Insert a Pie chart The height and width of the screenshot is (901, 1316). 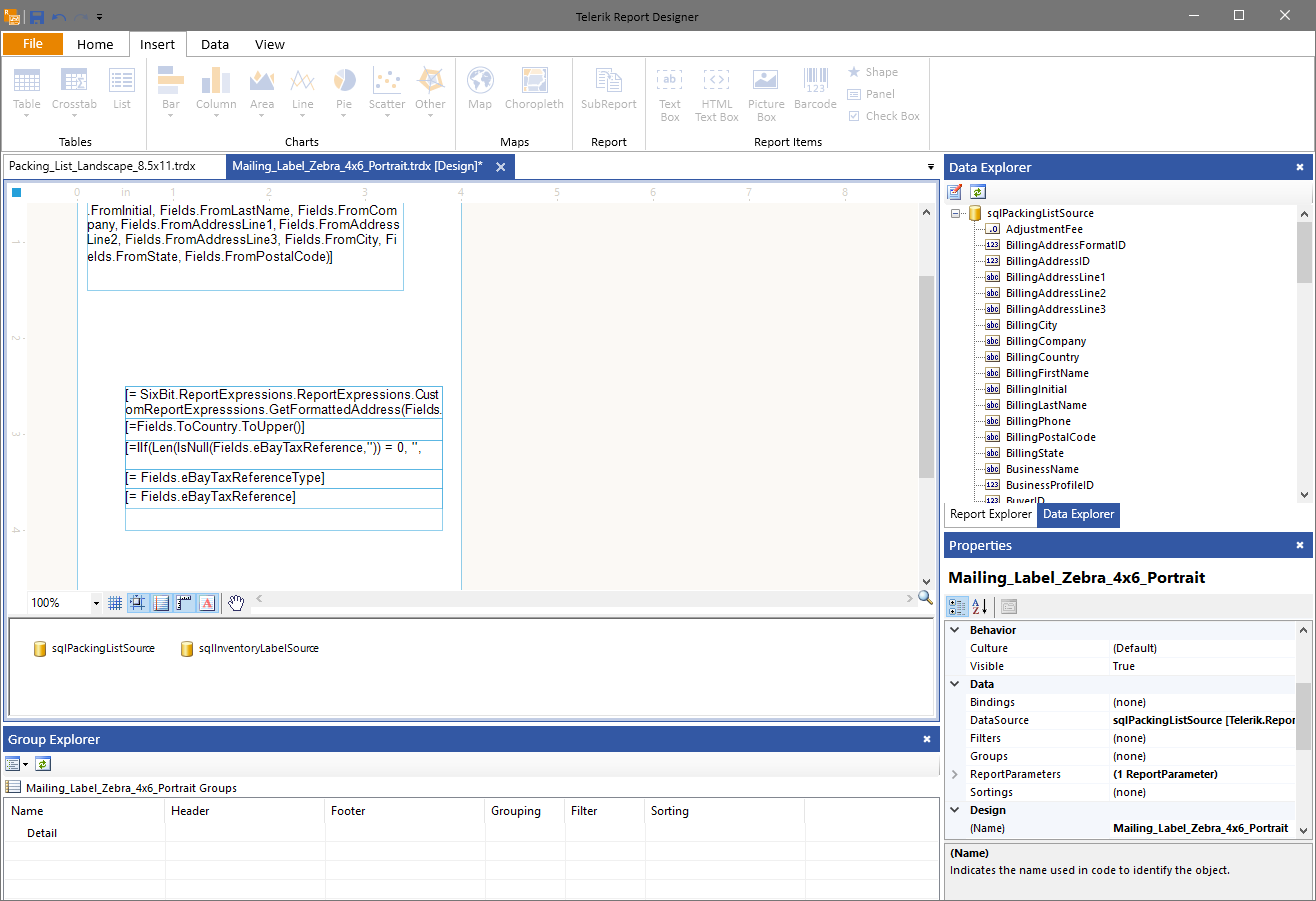coord(344,93)
